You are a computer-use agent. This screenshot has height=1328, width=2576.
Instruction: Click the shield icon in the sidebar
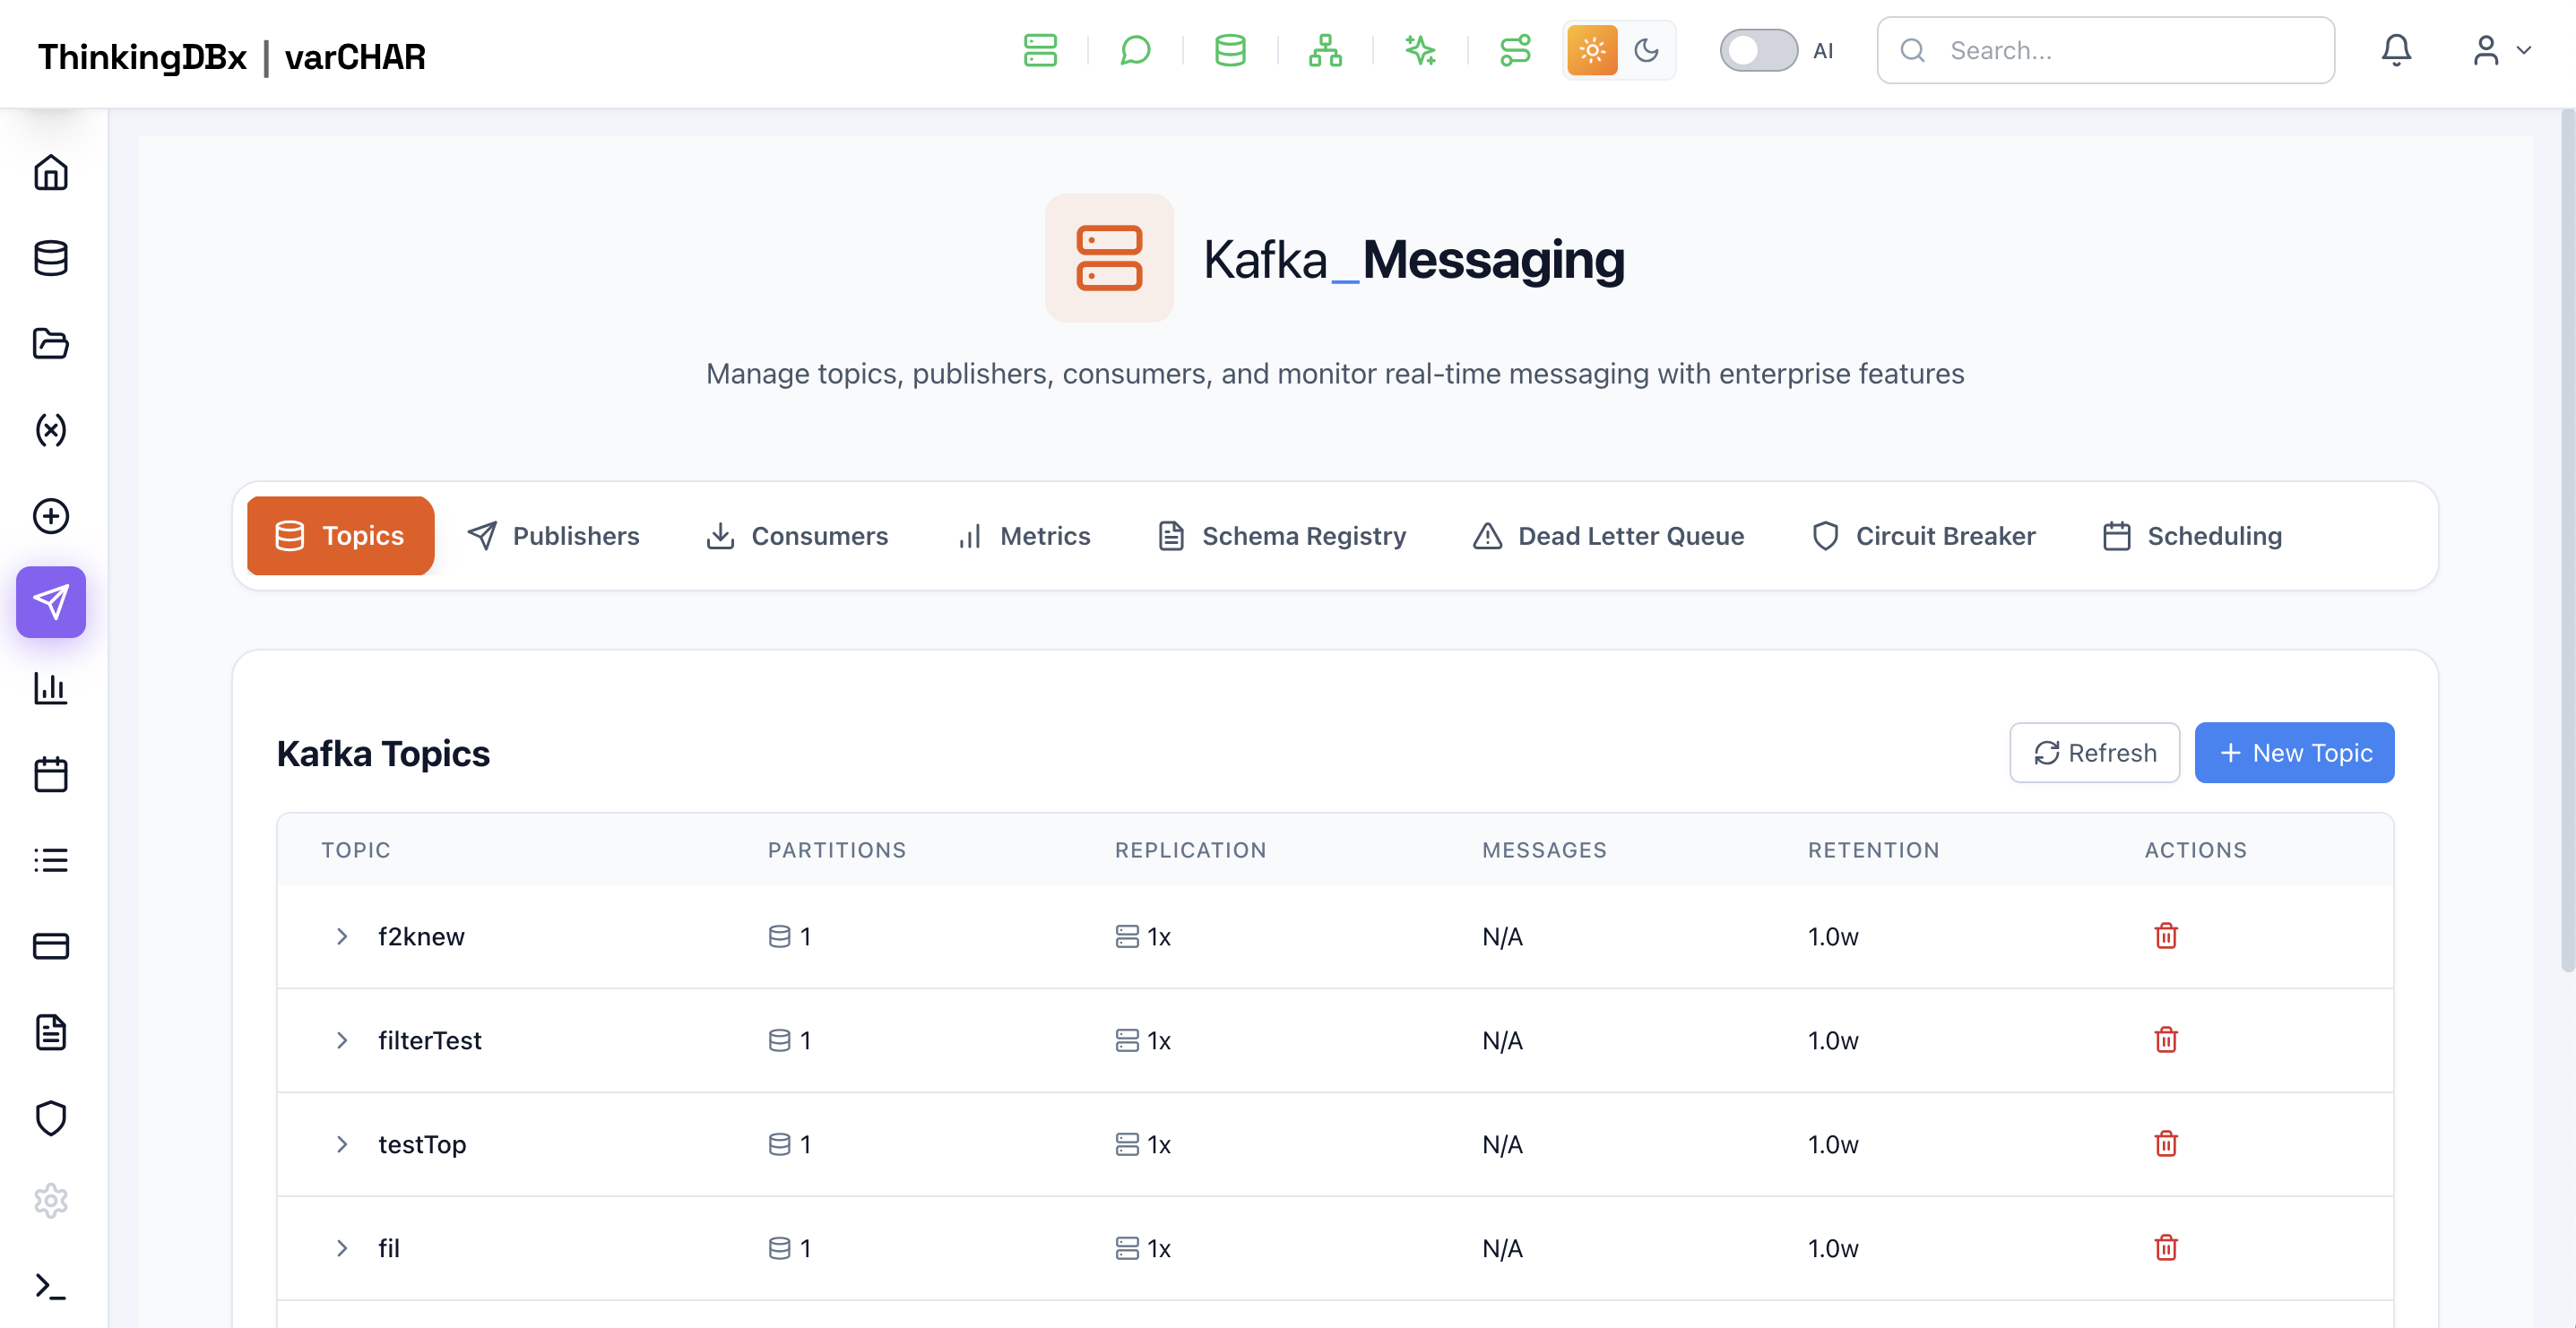(x=51, y=1117)
